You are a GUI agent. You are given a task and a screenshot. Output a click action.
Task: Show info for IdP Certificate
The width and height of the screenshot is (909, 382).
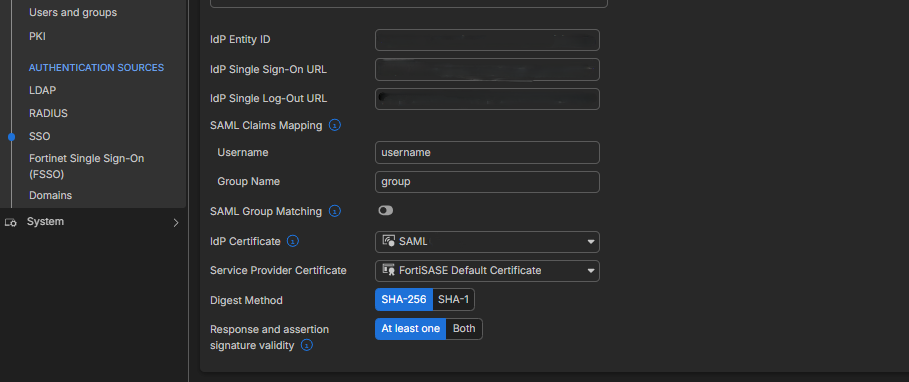pos(293,241)
